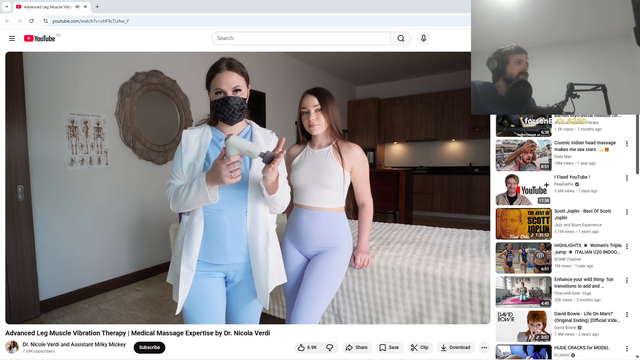Go forward in browser history
The height and width of the screenshot is (360, 640).
(x=19, y=21)
